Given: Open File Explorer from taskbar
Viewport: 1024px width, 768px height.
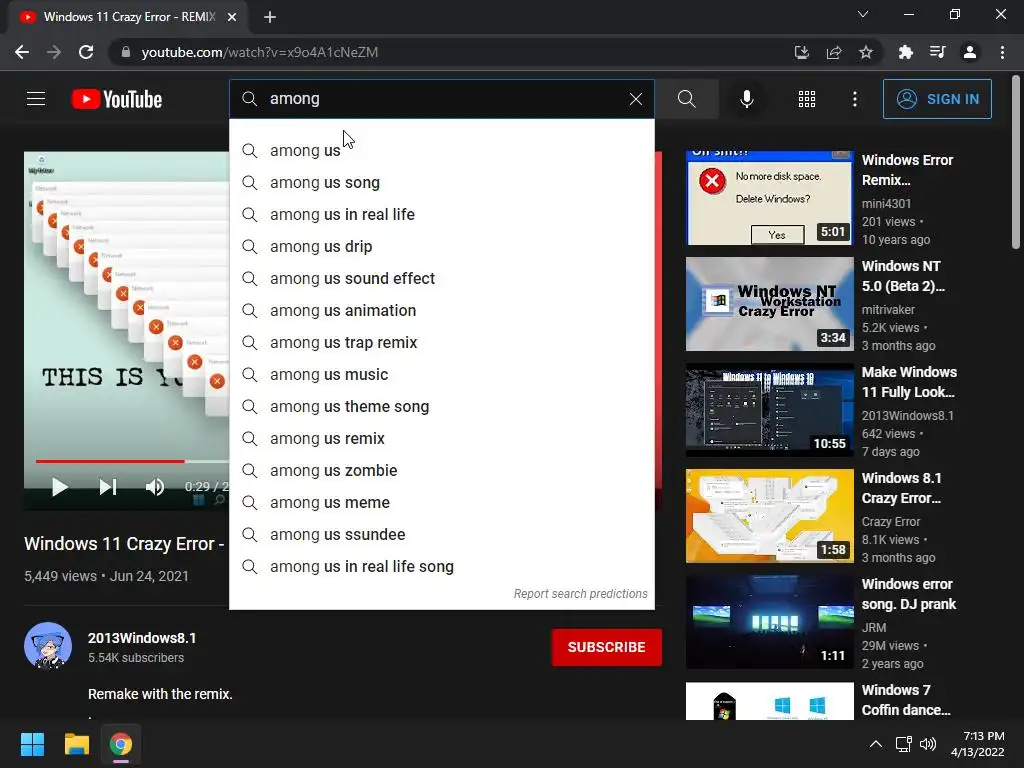Looking at the screenshot, I should pyautogui.click(x=76, y=744).
